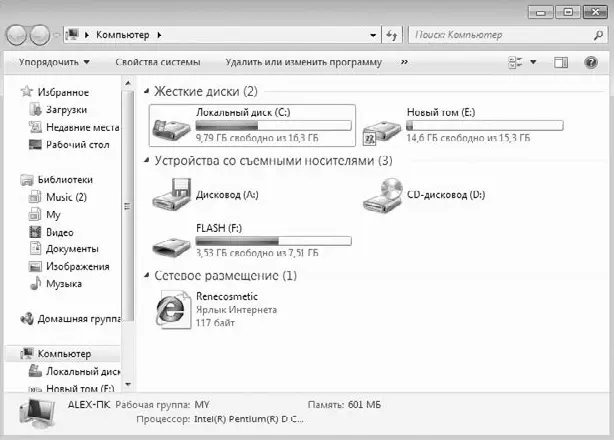Click arrow before Компьютер in address bar

pyautogui.click(x=87, y=35)
